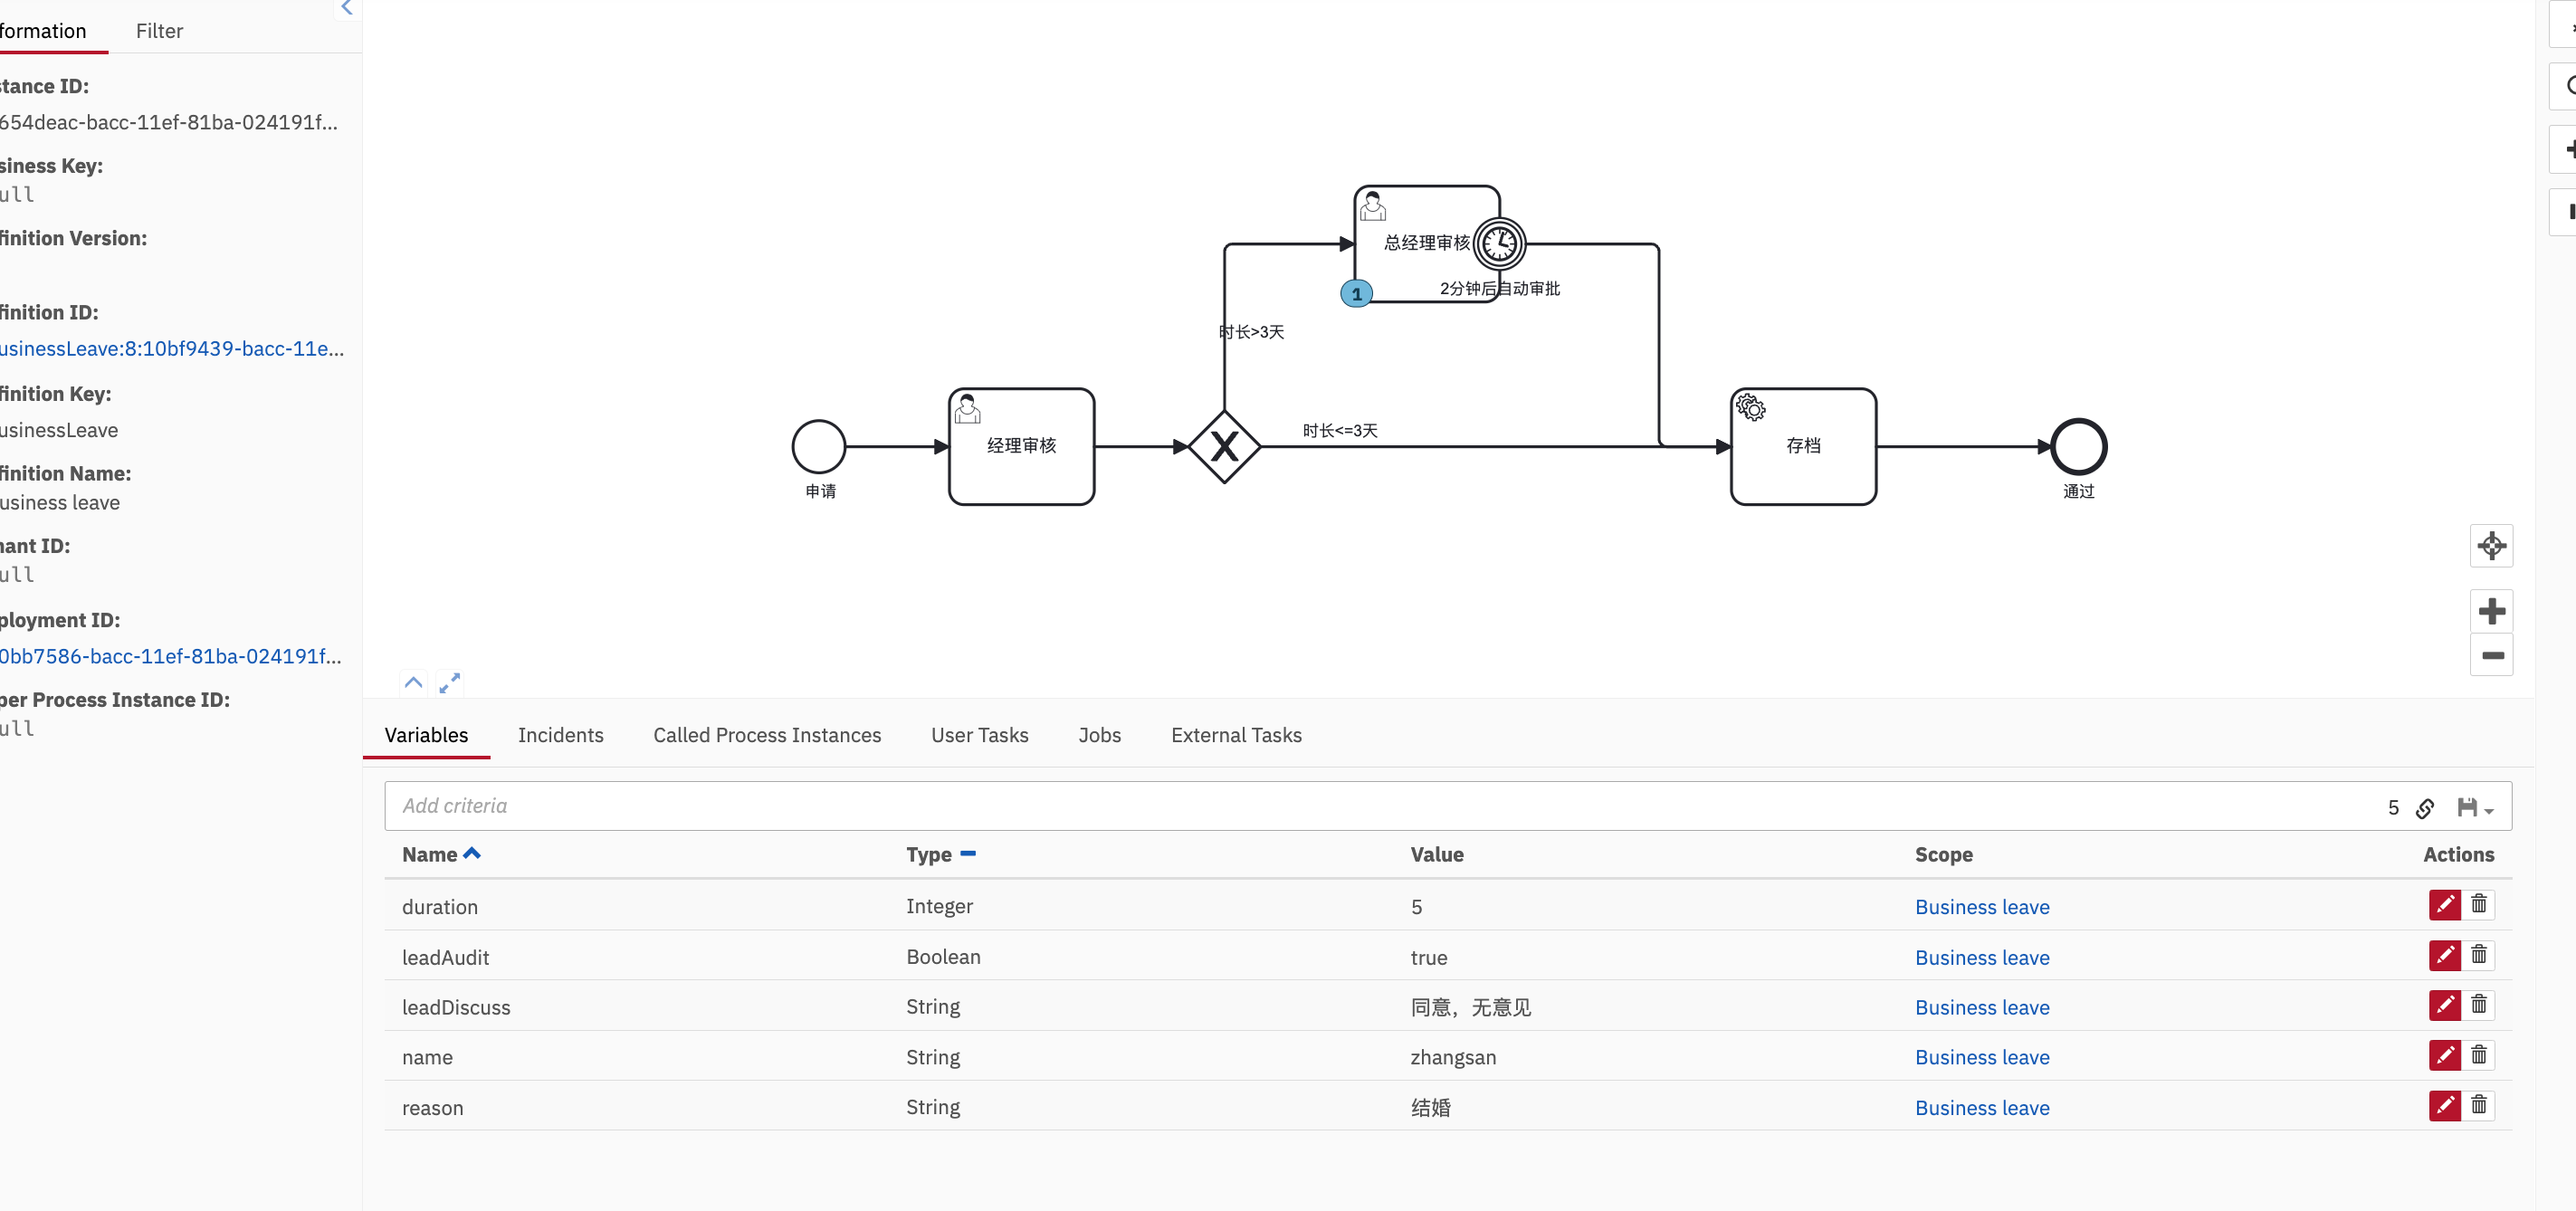Viewport: 2576px width, 1211px height.
Task: Delete the reason variable with trash icon
Action: (2478, 1105)
